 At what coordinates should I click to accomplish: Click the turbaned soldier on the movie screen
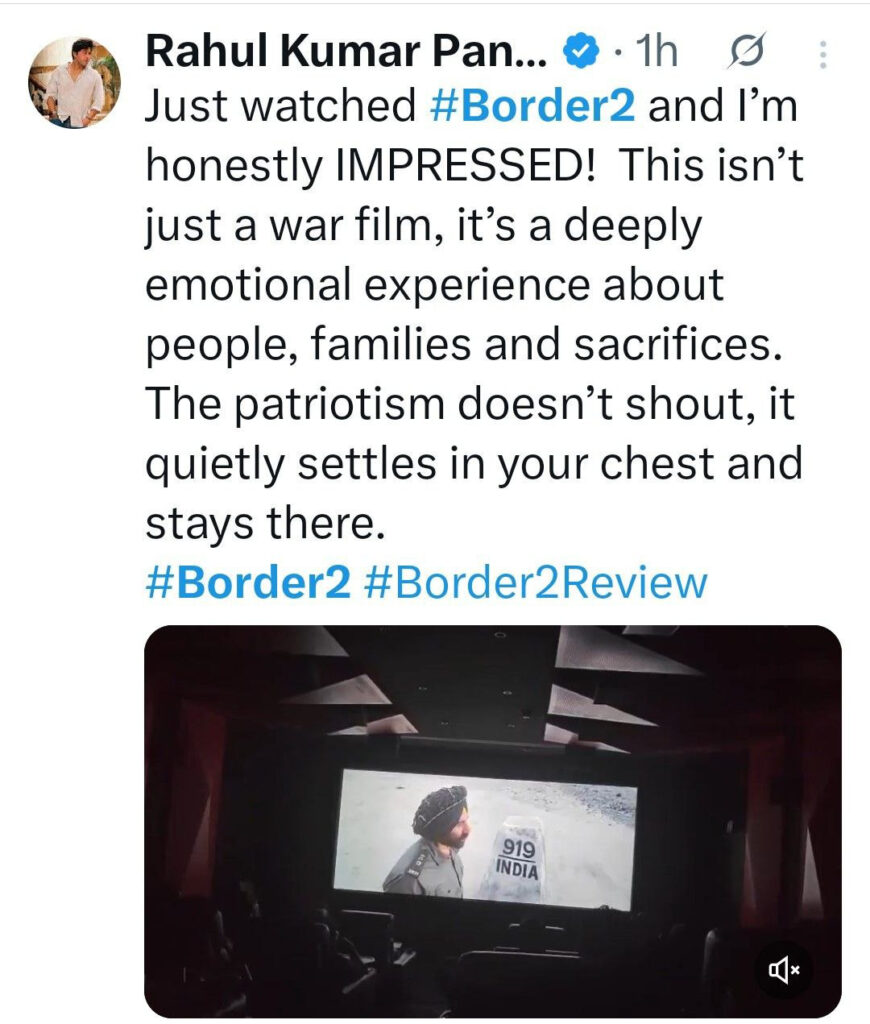point(431,840)
